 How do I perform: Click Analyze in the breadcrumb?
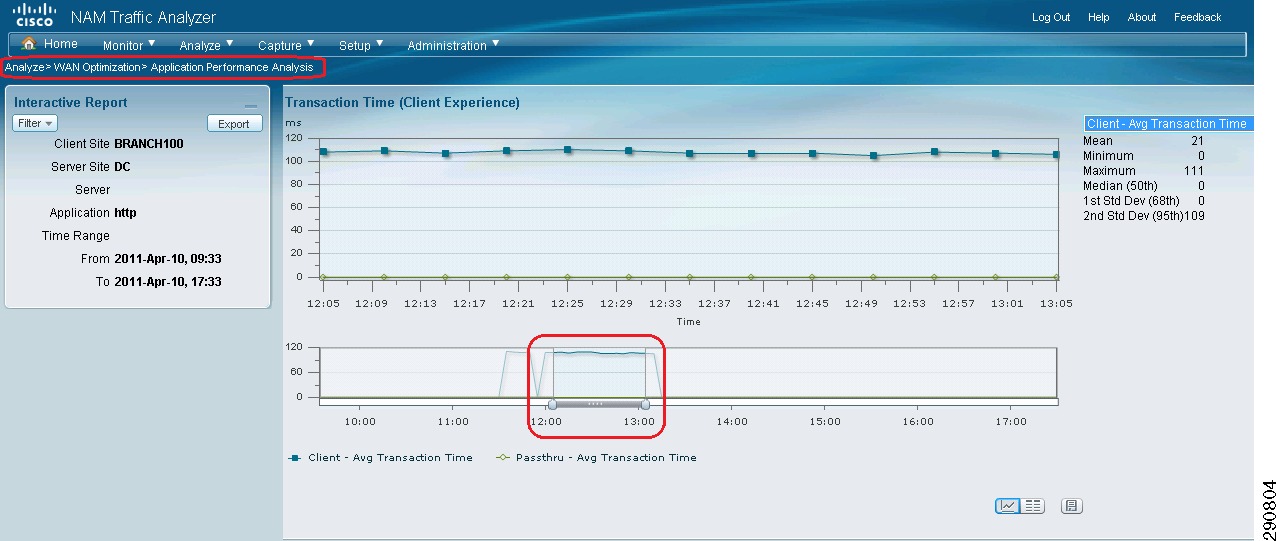pos(24,67)
